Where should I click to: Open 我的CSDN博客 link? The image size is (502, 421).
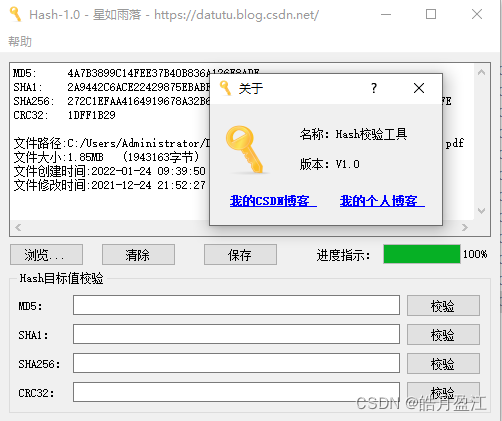coord(273,201)
